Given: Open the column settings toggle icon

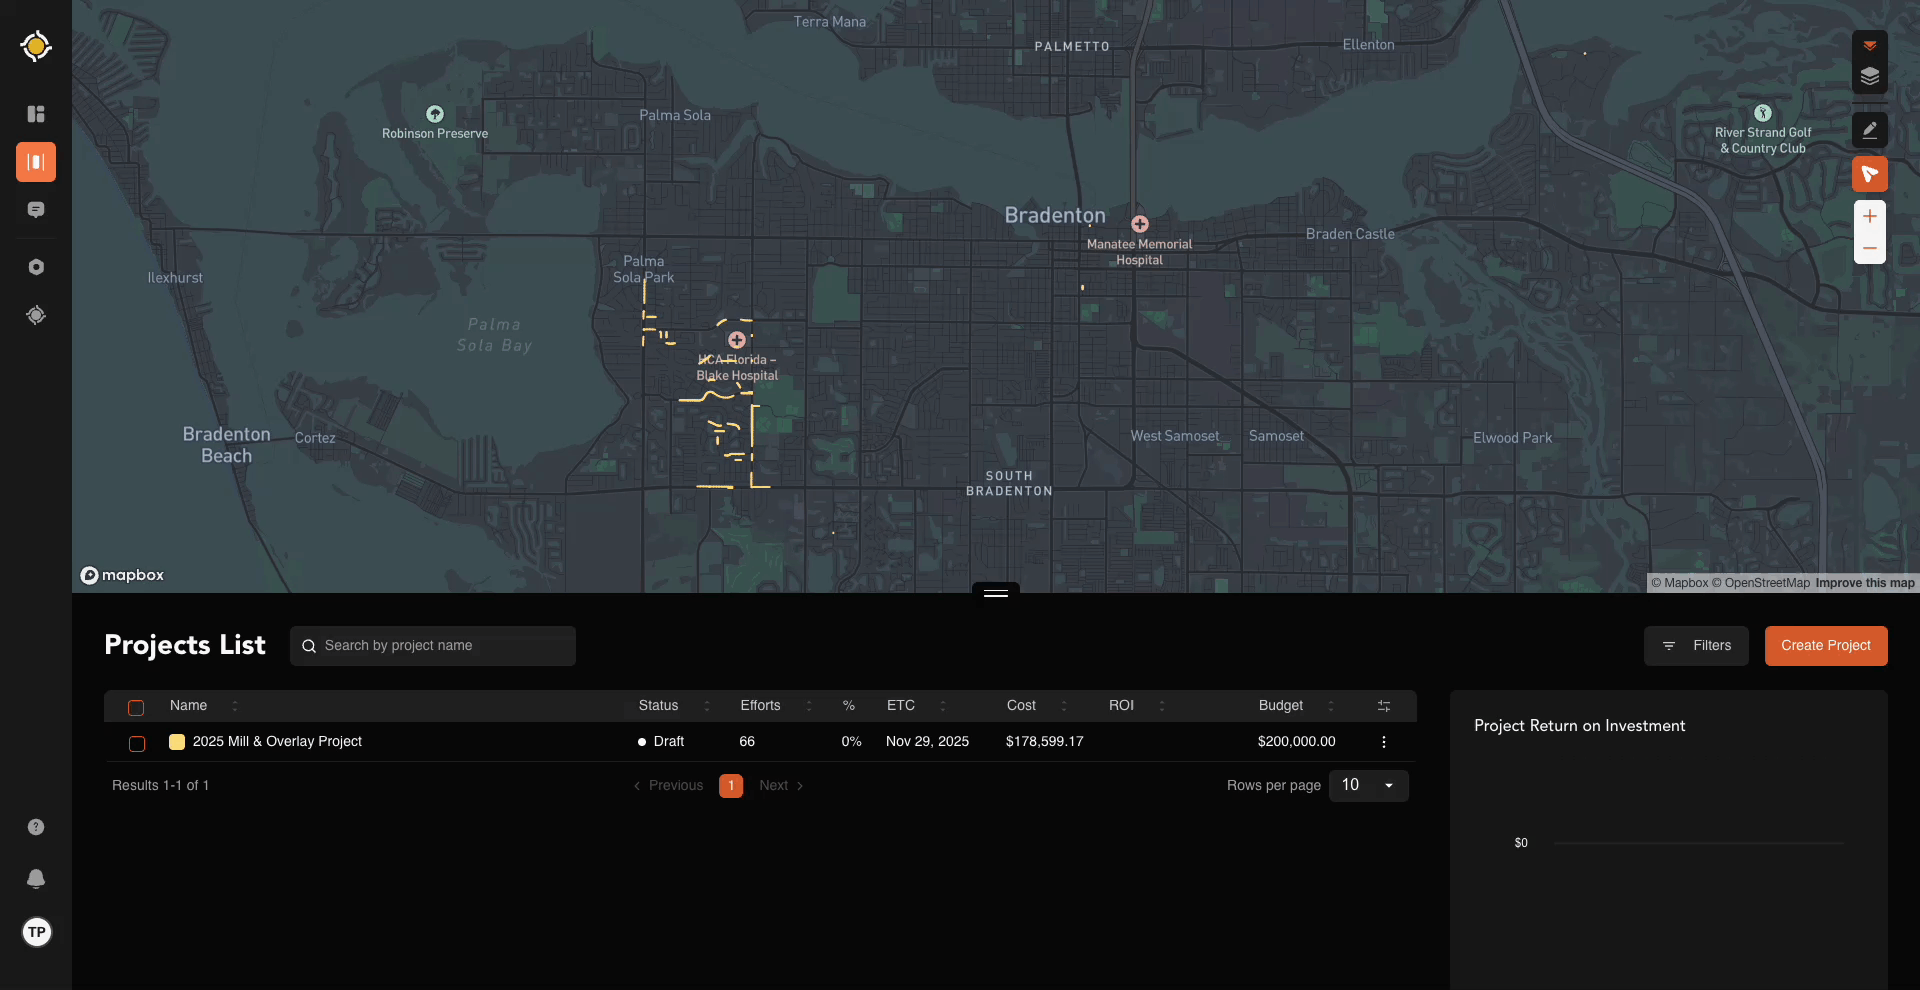Looking at the screenshot, I should pos(1383,706).
